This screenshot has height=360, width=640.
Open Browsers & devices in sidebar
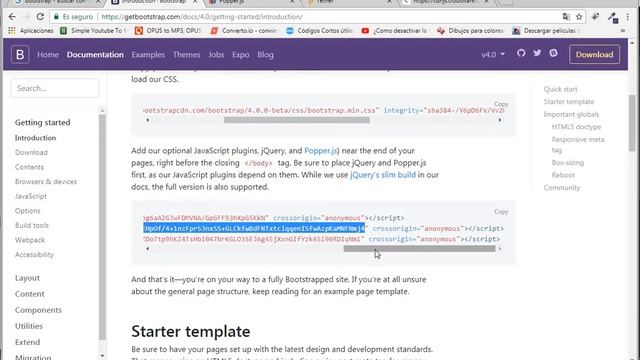[x=46, y=182]
